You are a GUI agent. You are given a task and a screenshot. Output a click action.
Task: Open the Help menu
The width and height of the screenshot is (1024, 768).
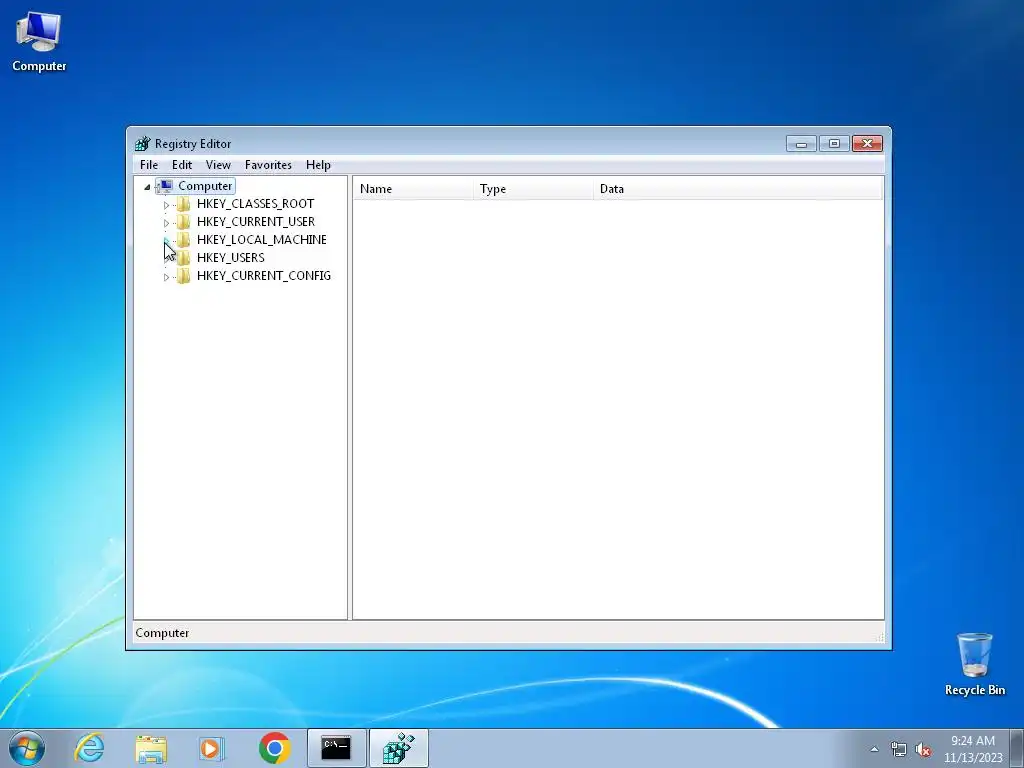[x=318, y=165]
